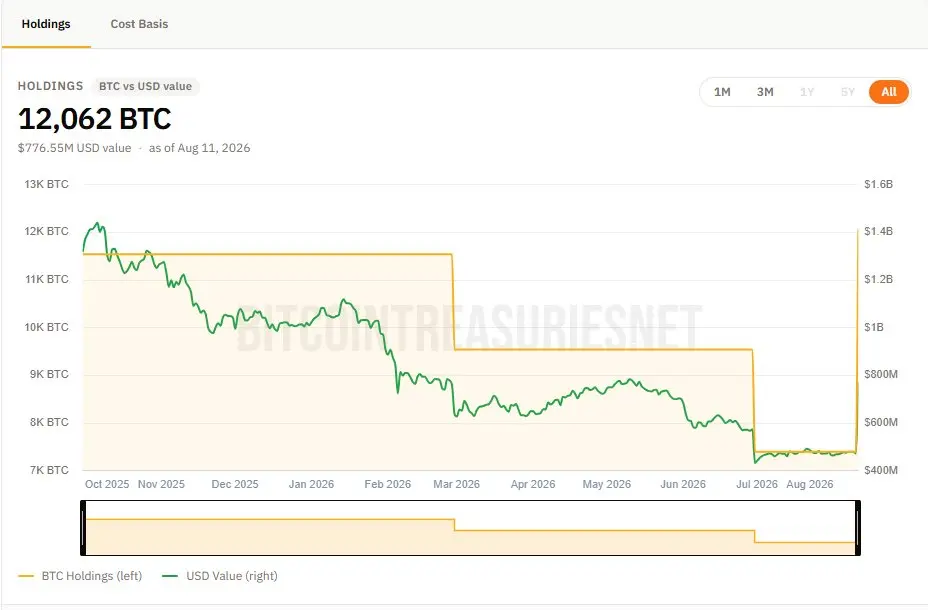The image size is (928, 610).
Task: Click the $1.4B right axis label
Action: tap(878, 231)
